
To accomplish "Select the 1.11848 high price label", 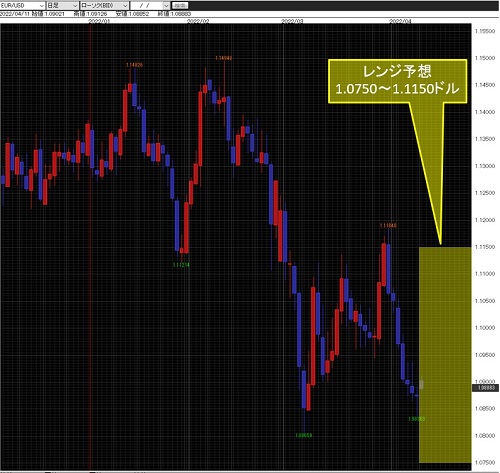I will (x=388, y=226).
